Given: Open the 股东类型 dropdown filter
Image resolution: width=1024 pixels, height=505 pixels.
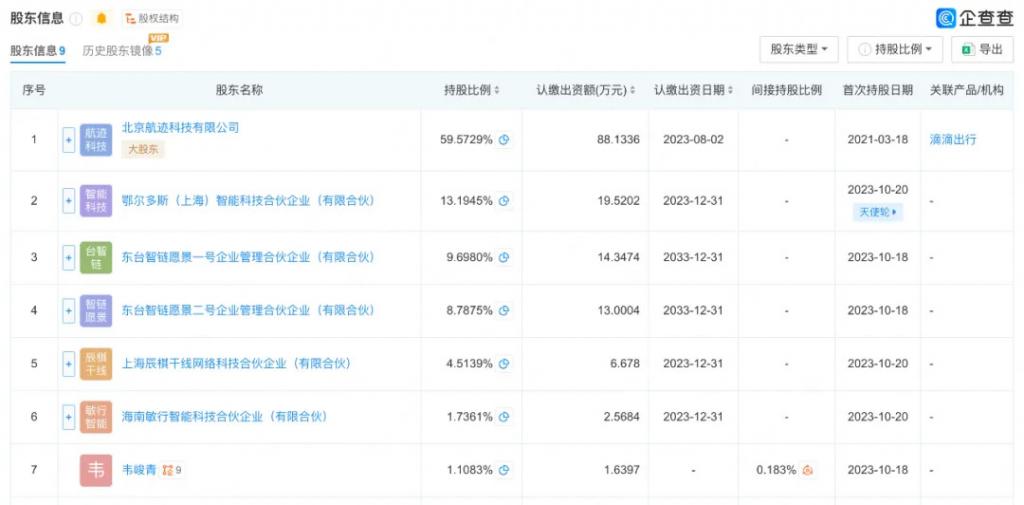Looking at the screenshot, I should tap(798, 49).
